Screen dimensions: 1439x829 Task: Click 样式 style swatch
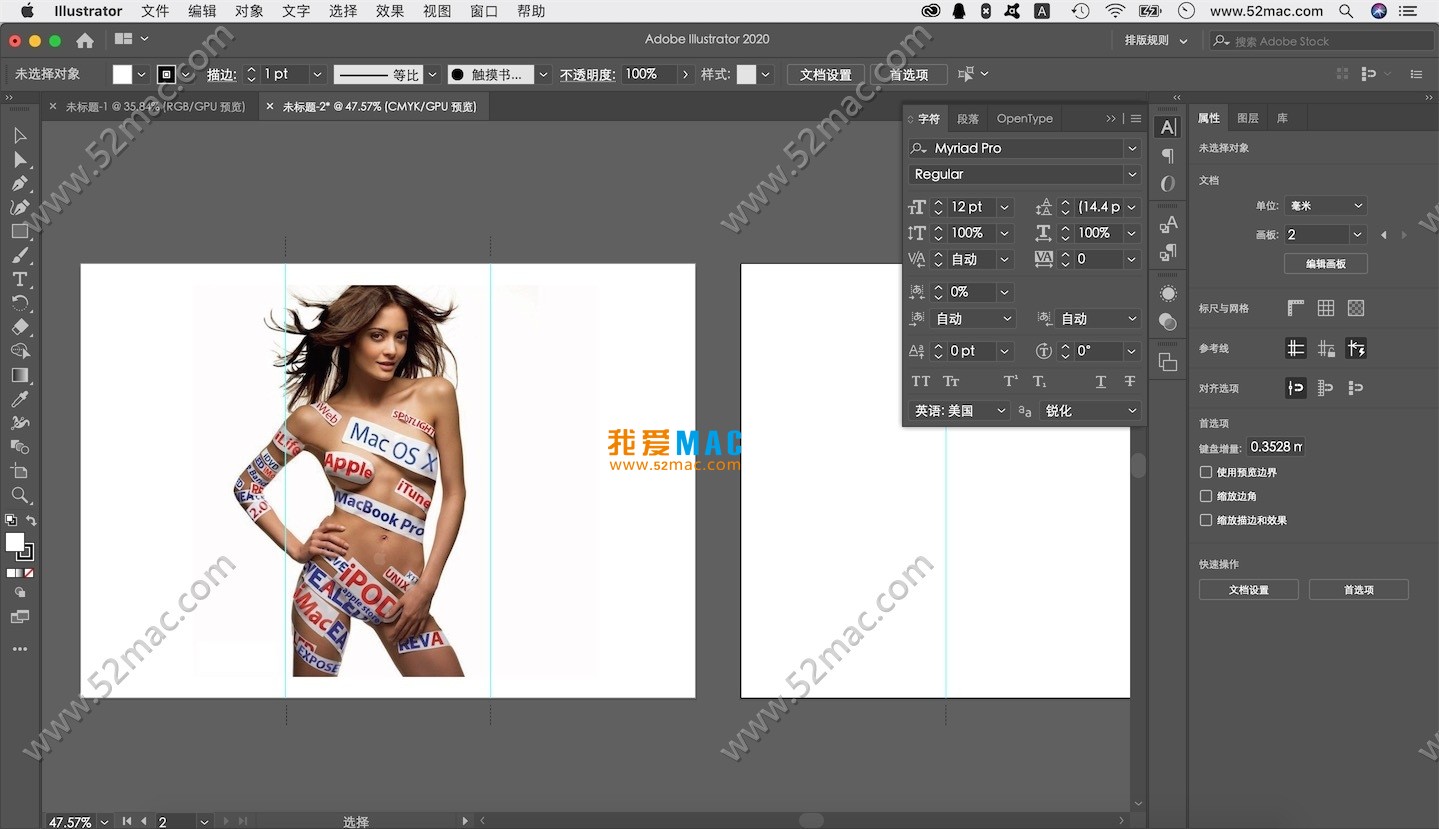pos(746,74)
